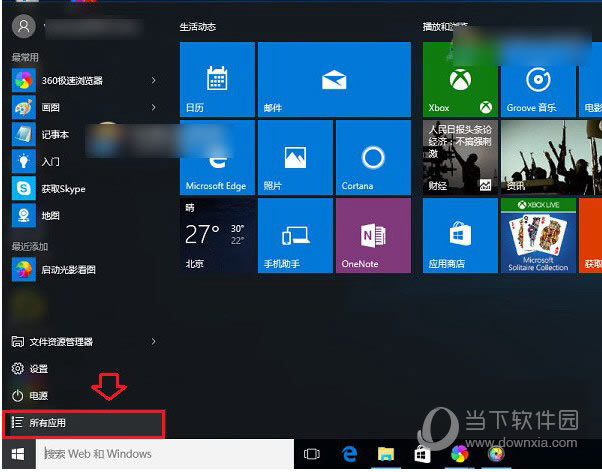The height and width of the screenshot is (472, 602).
Task: Open the OneNote tile
Action: pos(373,235)
